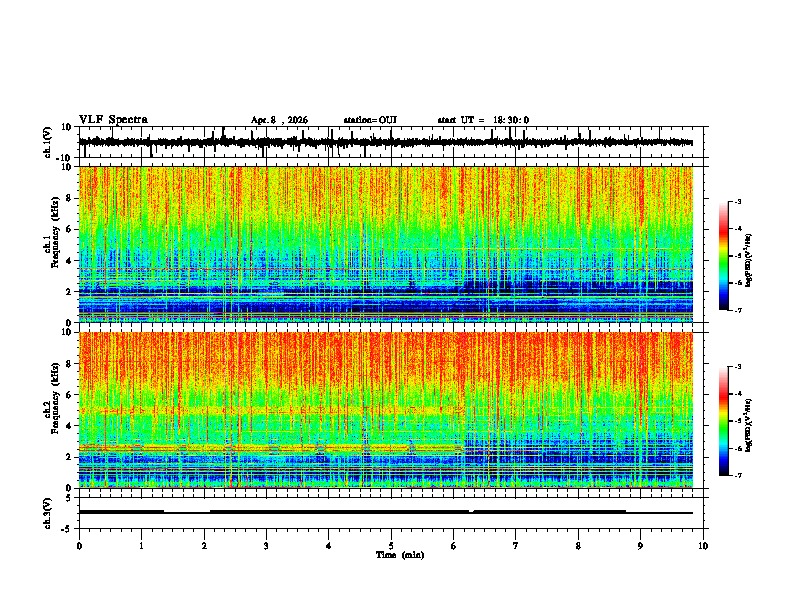Click time axis tick label "10"

[703, 546]
